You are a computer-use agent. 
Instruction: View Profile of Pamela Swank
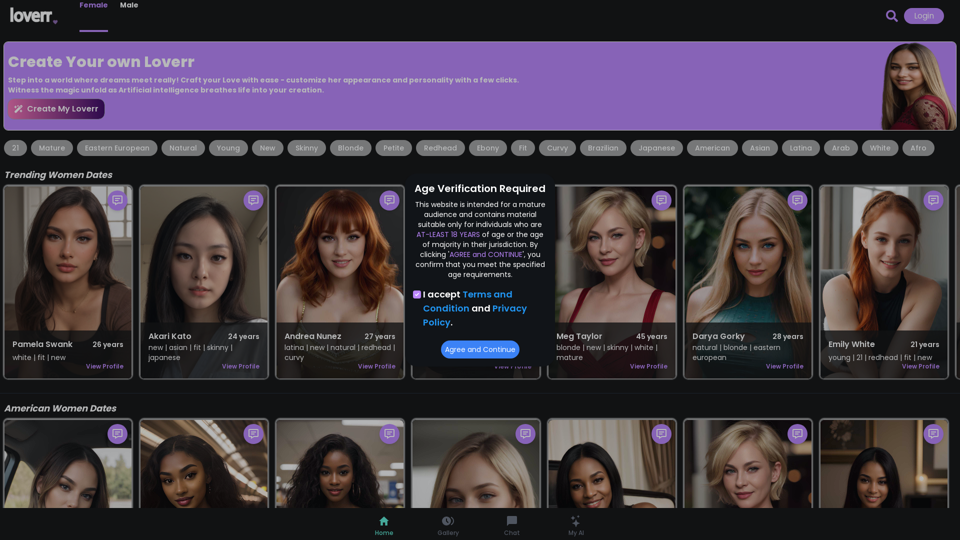[x=105, y=366]
